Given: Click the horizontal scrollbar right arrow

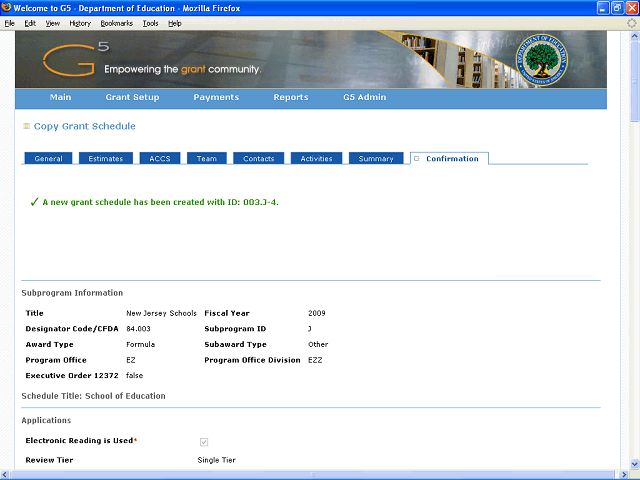Looking at the screenshot, I should coord(624,474).
